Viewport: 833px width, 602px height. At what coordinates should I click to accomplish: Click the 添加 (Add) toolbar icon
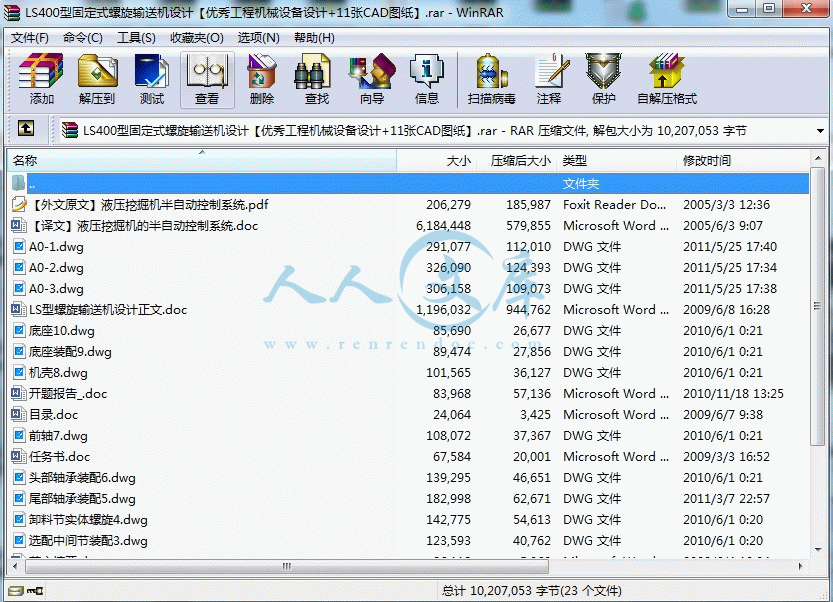click(41, 79)
